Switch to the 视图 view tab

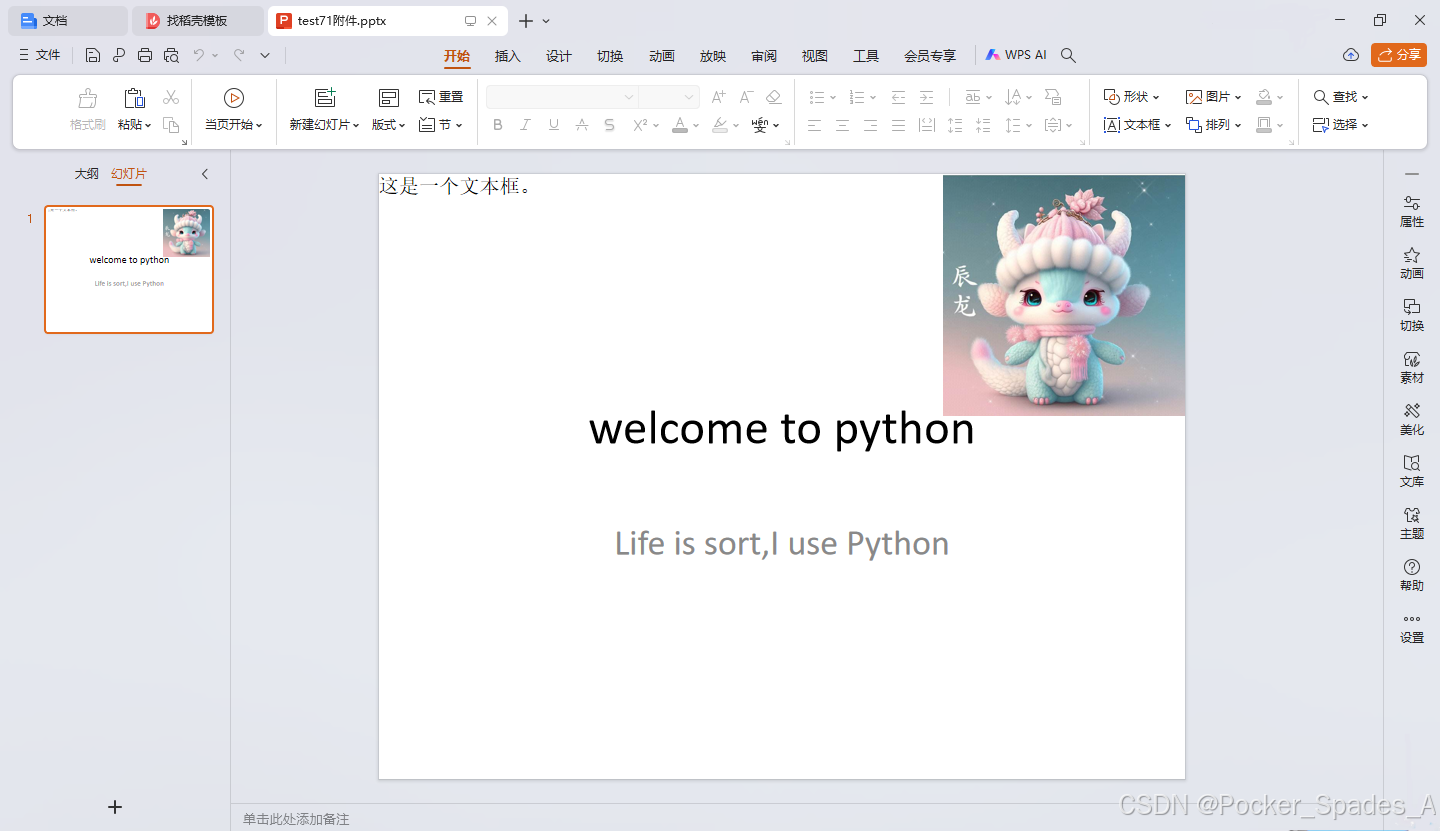[x=815, y=56]
